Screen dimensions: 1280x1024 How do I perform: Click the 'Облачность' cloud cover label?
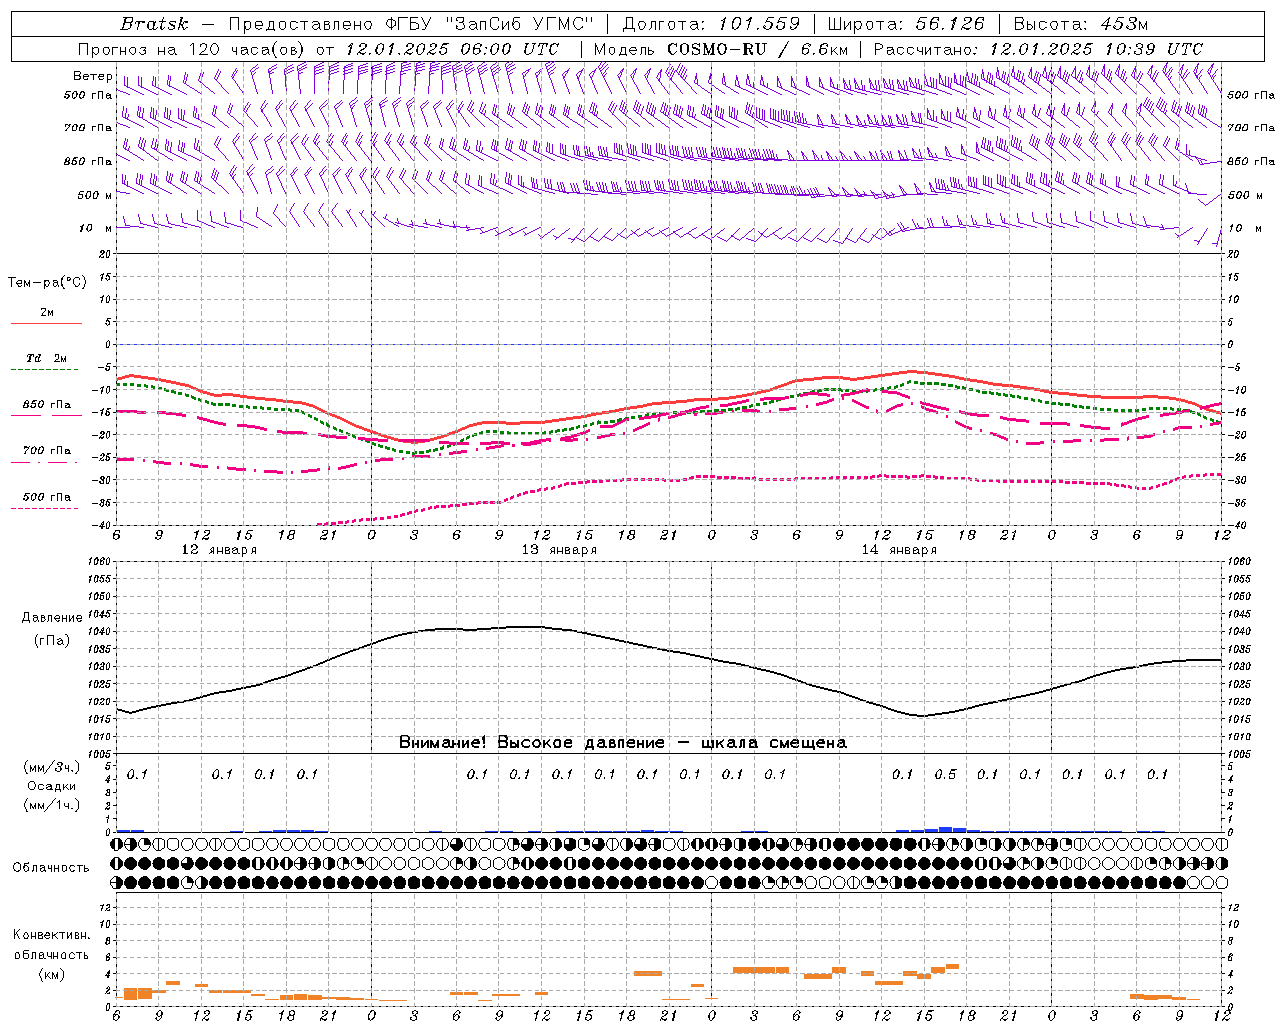(51, 868)
